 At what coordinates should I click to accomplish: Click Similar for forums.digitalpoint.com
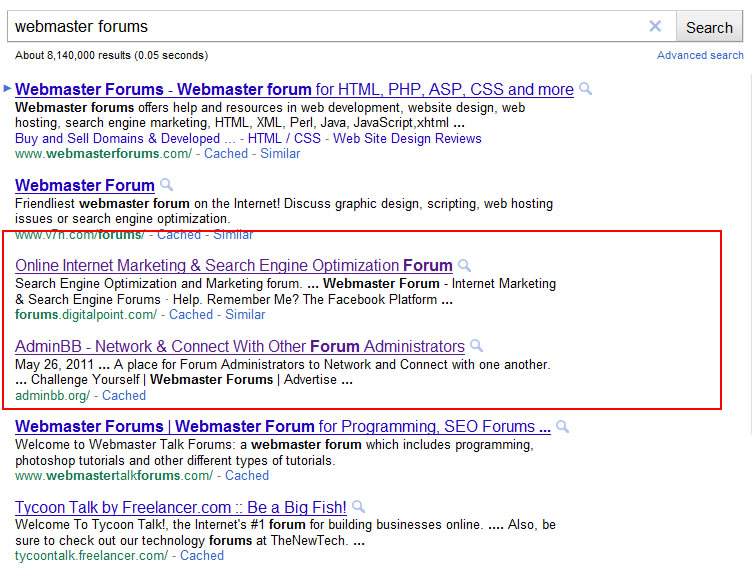[245, 315]
